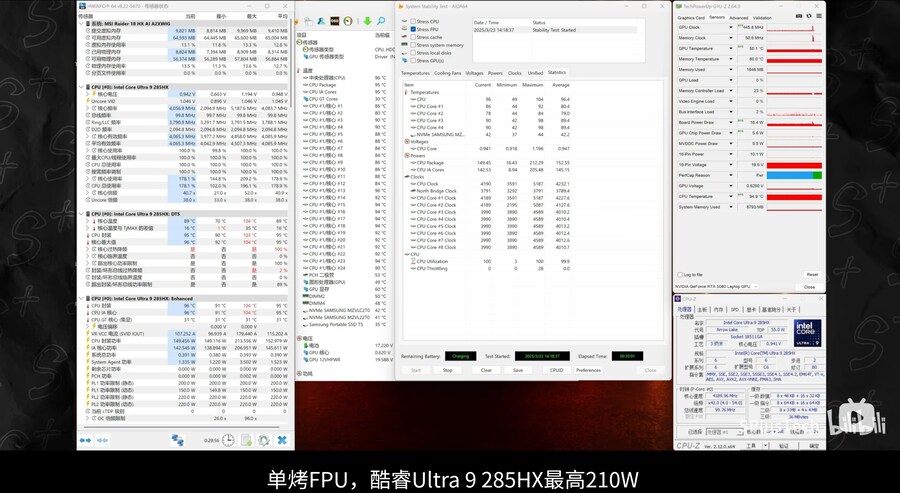Click HWiNFO log to file icon
This screenshot has height=493, width=900.
pyautogui.click(x=246, y=440)
